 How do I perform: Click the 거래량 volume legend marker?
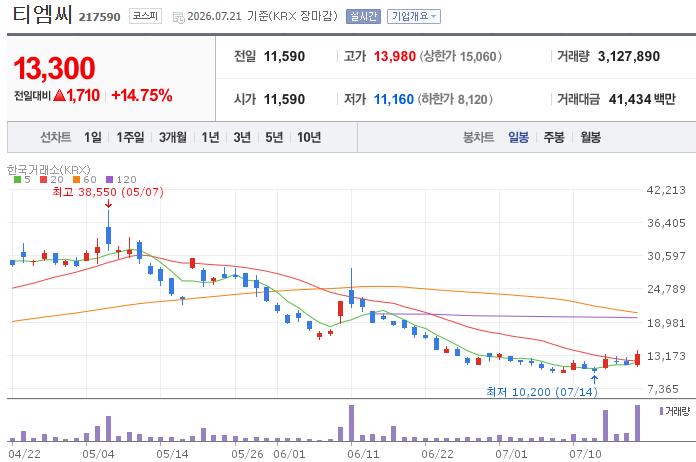coord(661,411)
